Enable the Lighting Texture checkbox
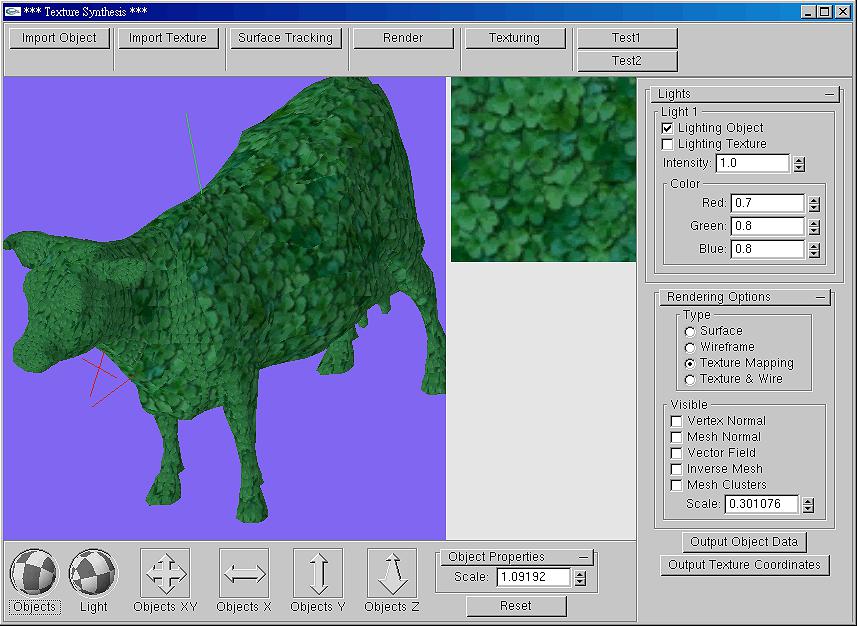The width and height of the screenshot is (857, 626). click(x=668, y=144)
